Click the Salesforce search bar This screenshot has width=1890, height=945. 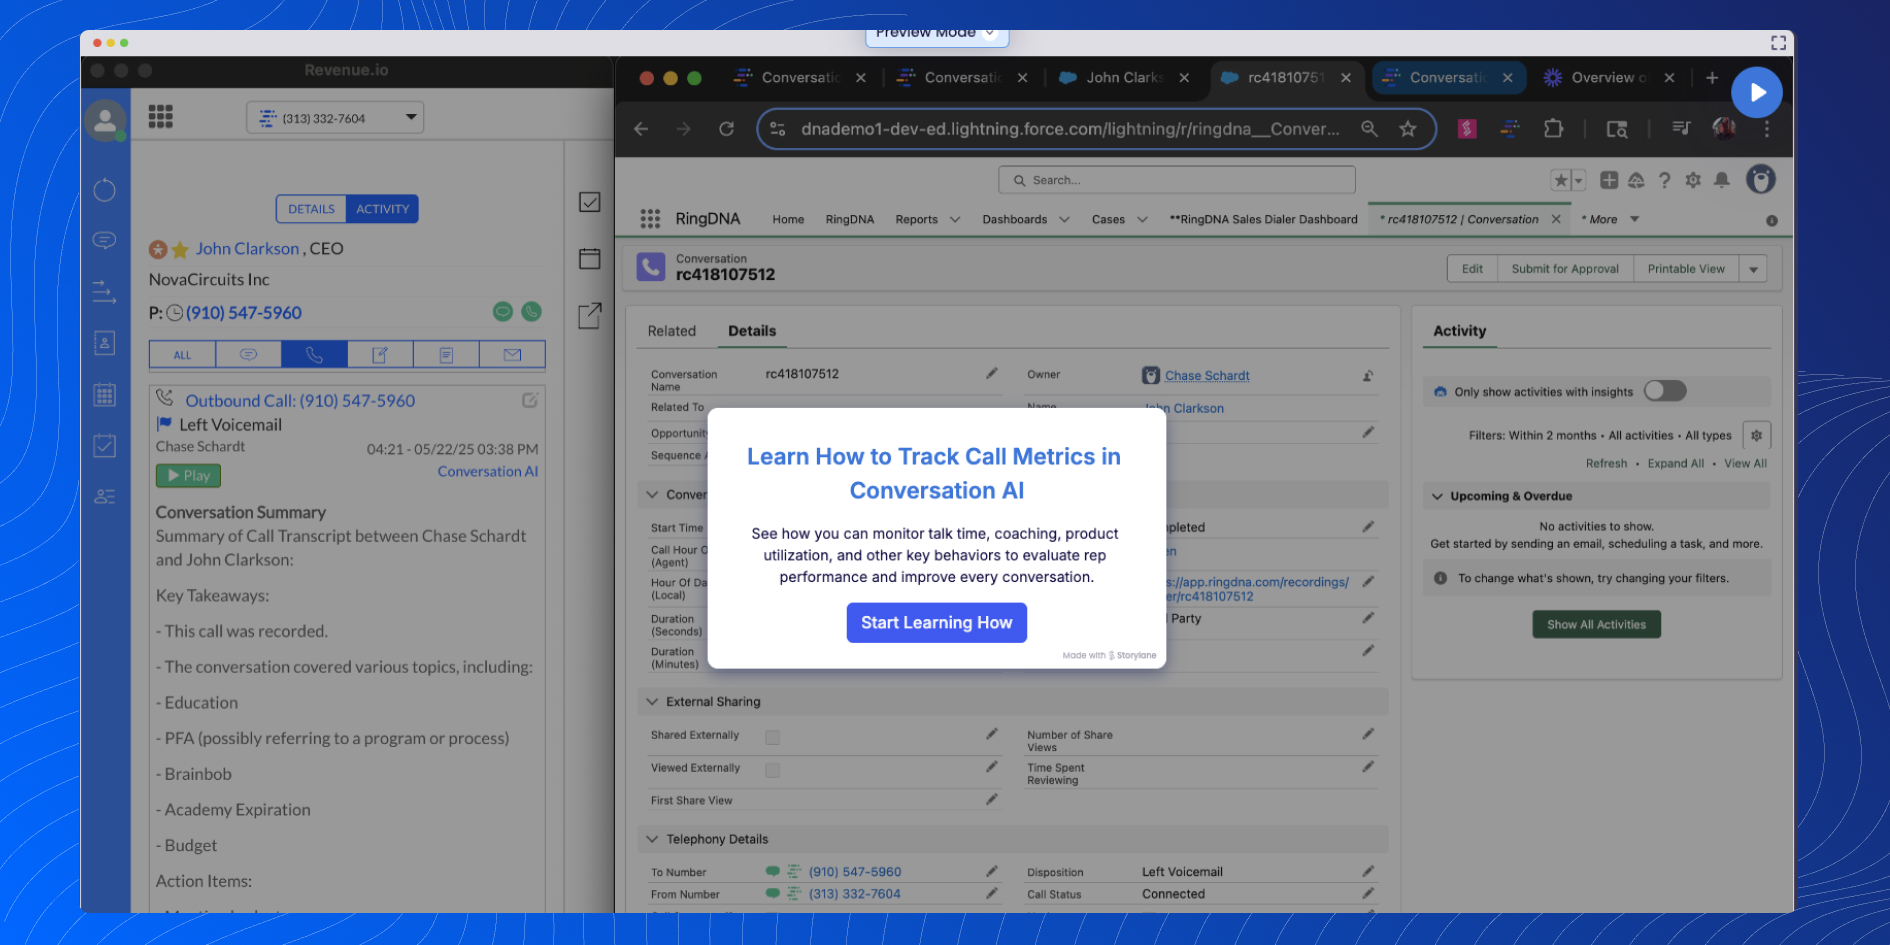1176,179
